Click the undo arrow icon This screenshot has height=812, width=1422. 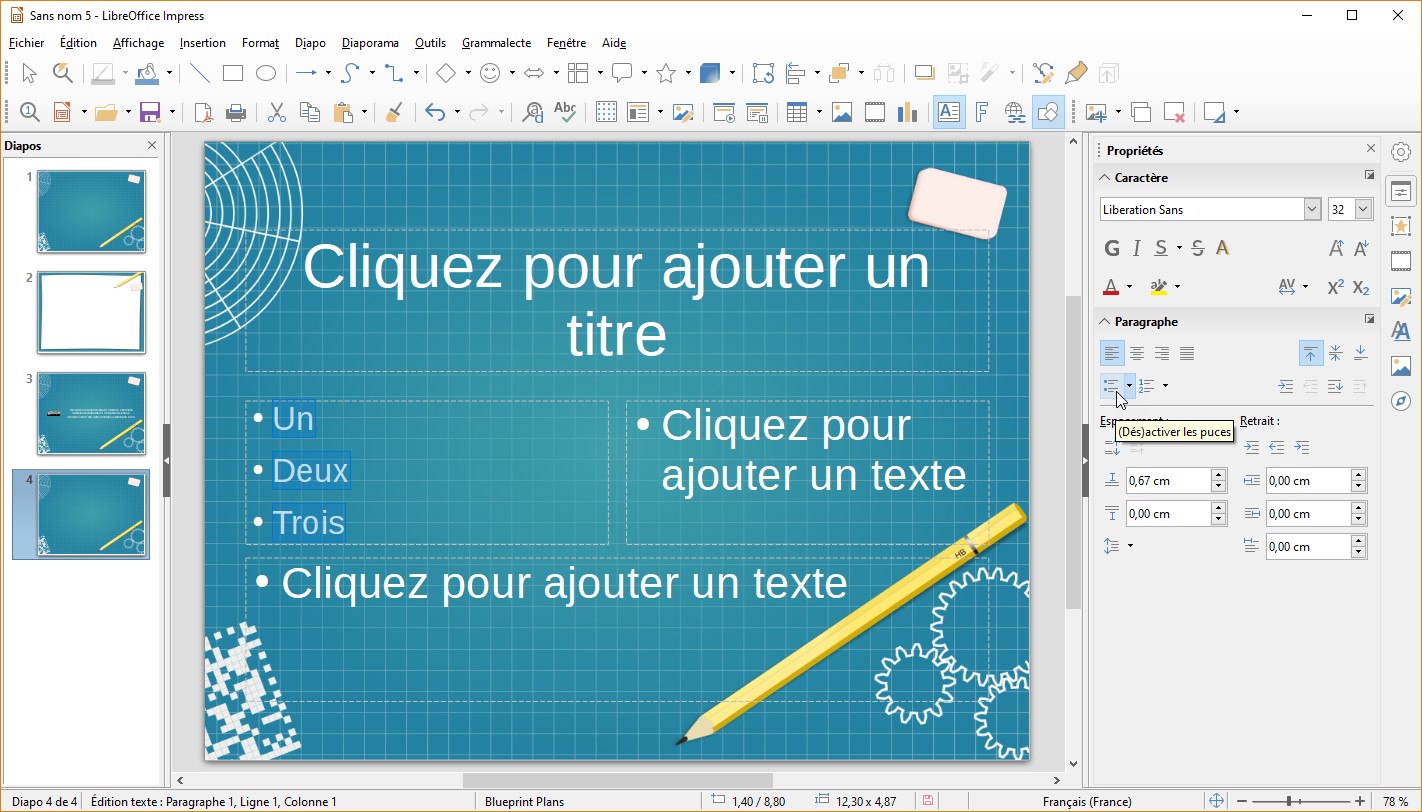[434, 112]
